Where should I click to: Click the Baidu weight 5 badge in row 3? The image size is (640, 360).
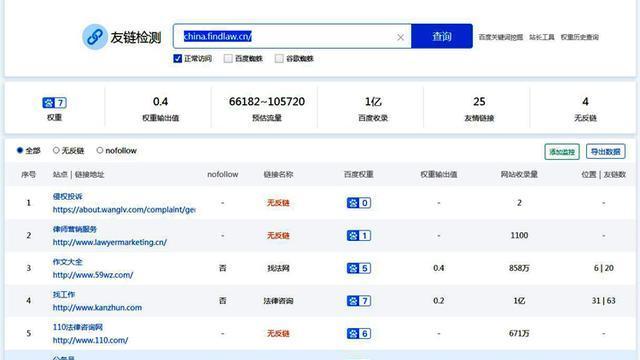coord(359,268)
